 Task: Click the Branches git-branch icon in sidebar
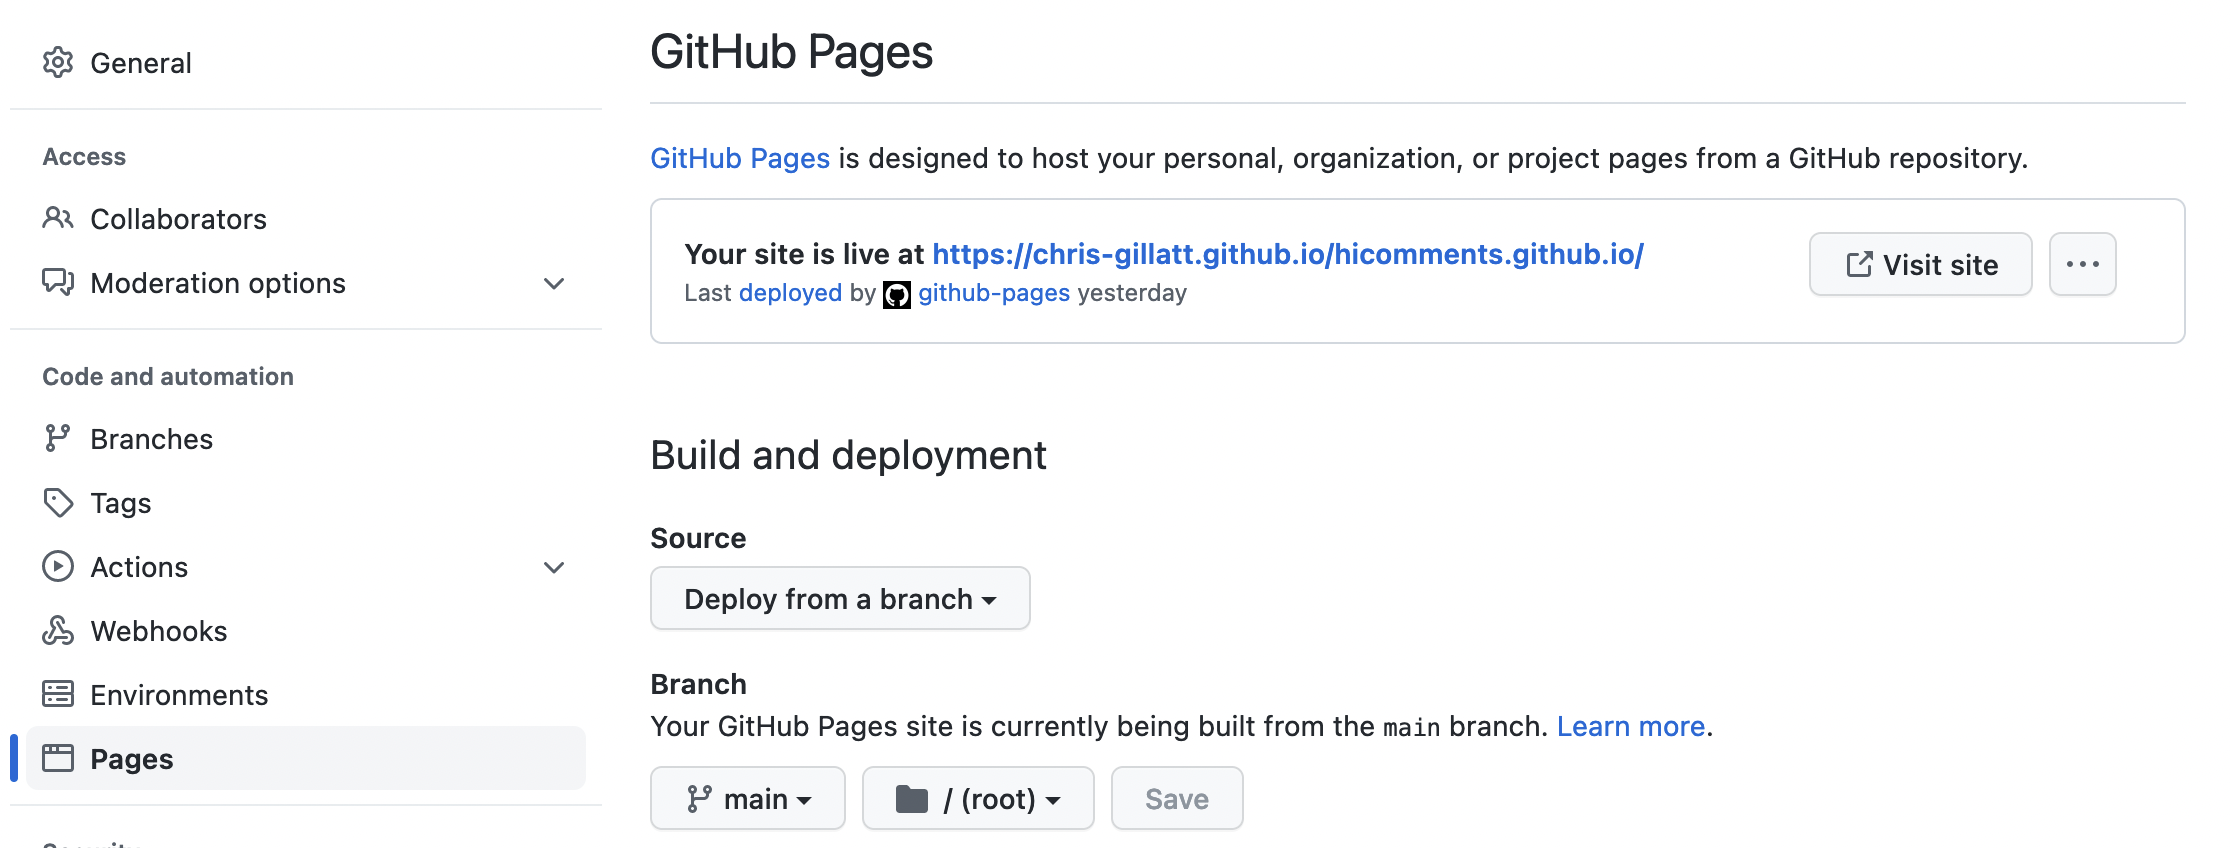[58, 439]
